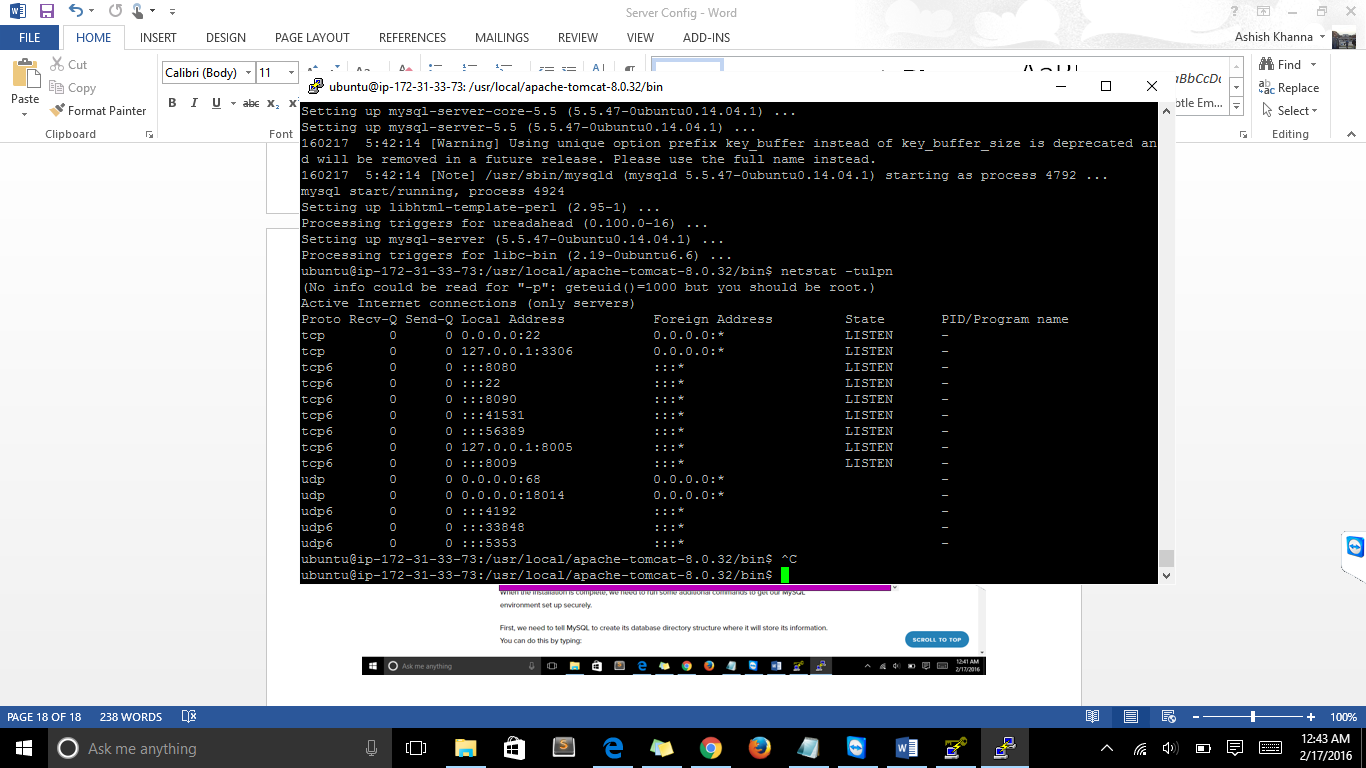Open the font size dropdown

[291, 73]
